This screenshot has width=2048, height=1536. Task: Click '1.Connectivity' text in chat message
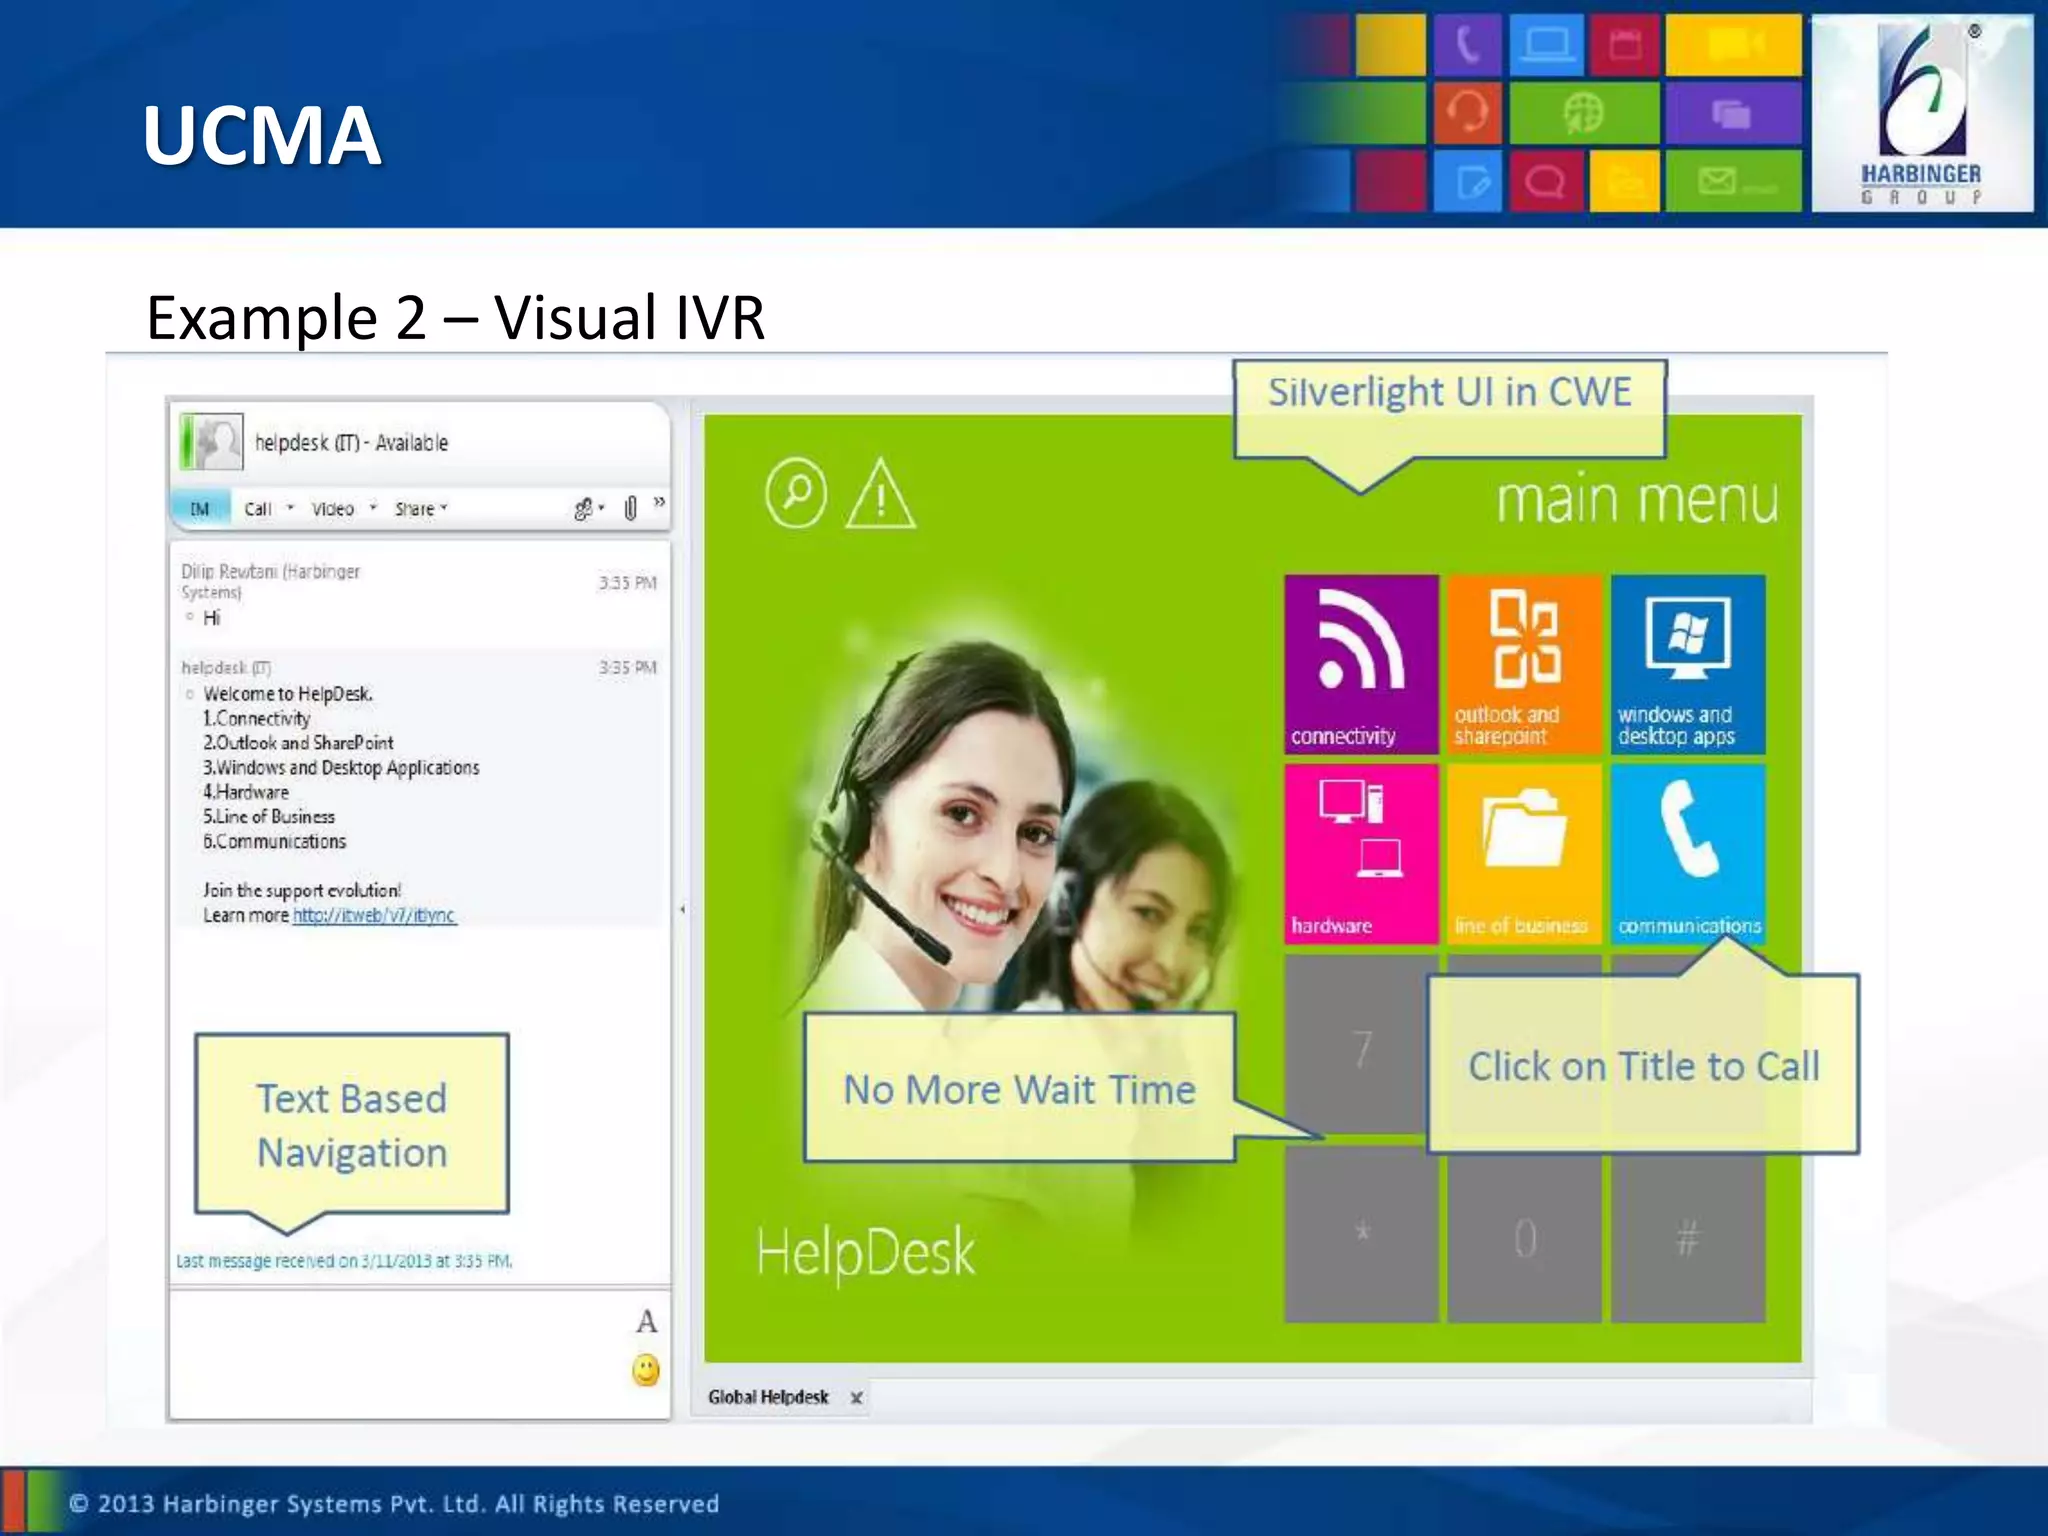pyautogui.click(x=256, y=718)
